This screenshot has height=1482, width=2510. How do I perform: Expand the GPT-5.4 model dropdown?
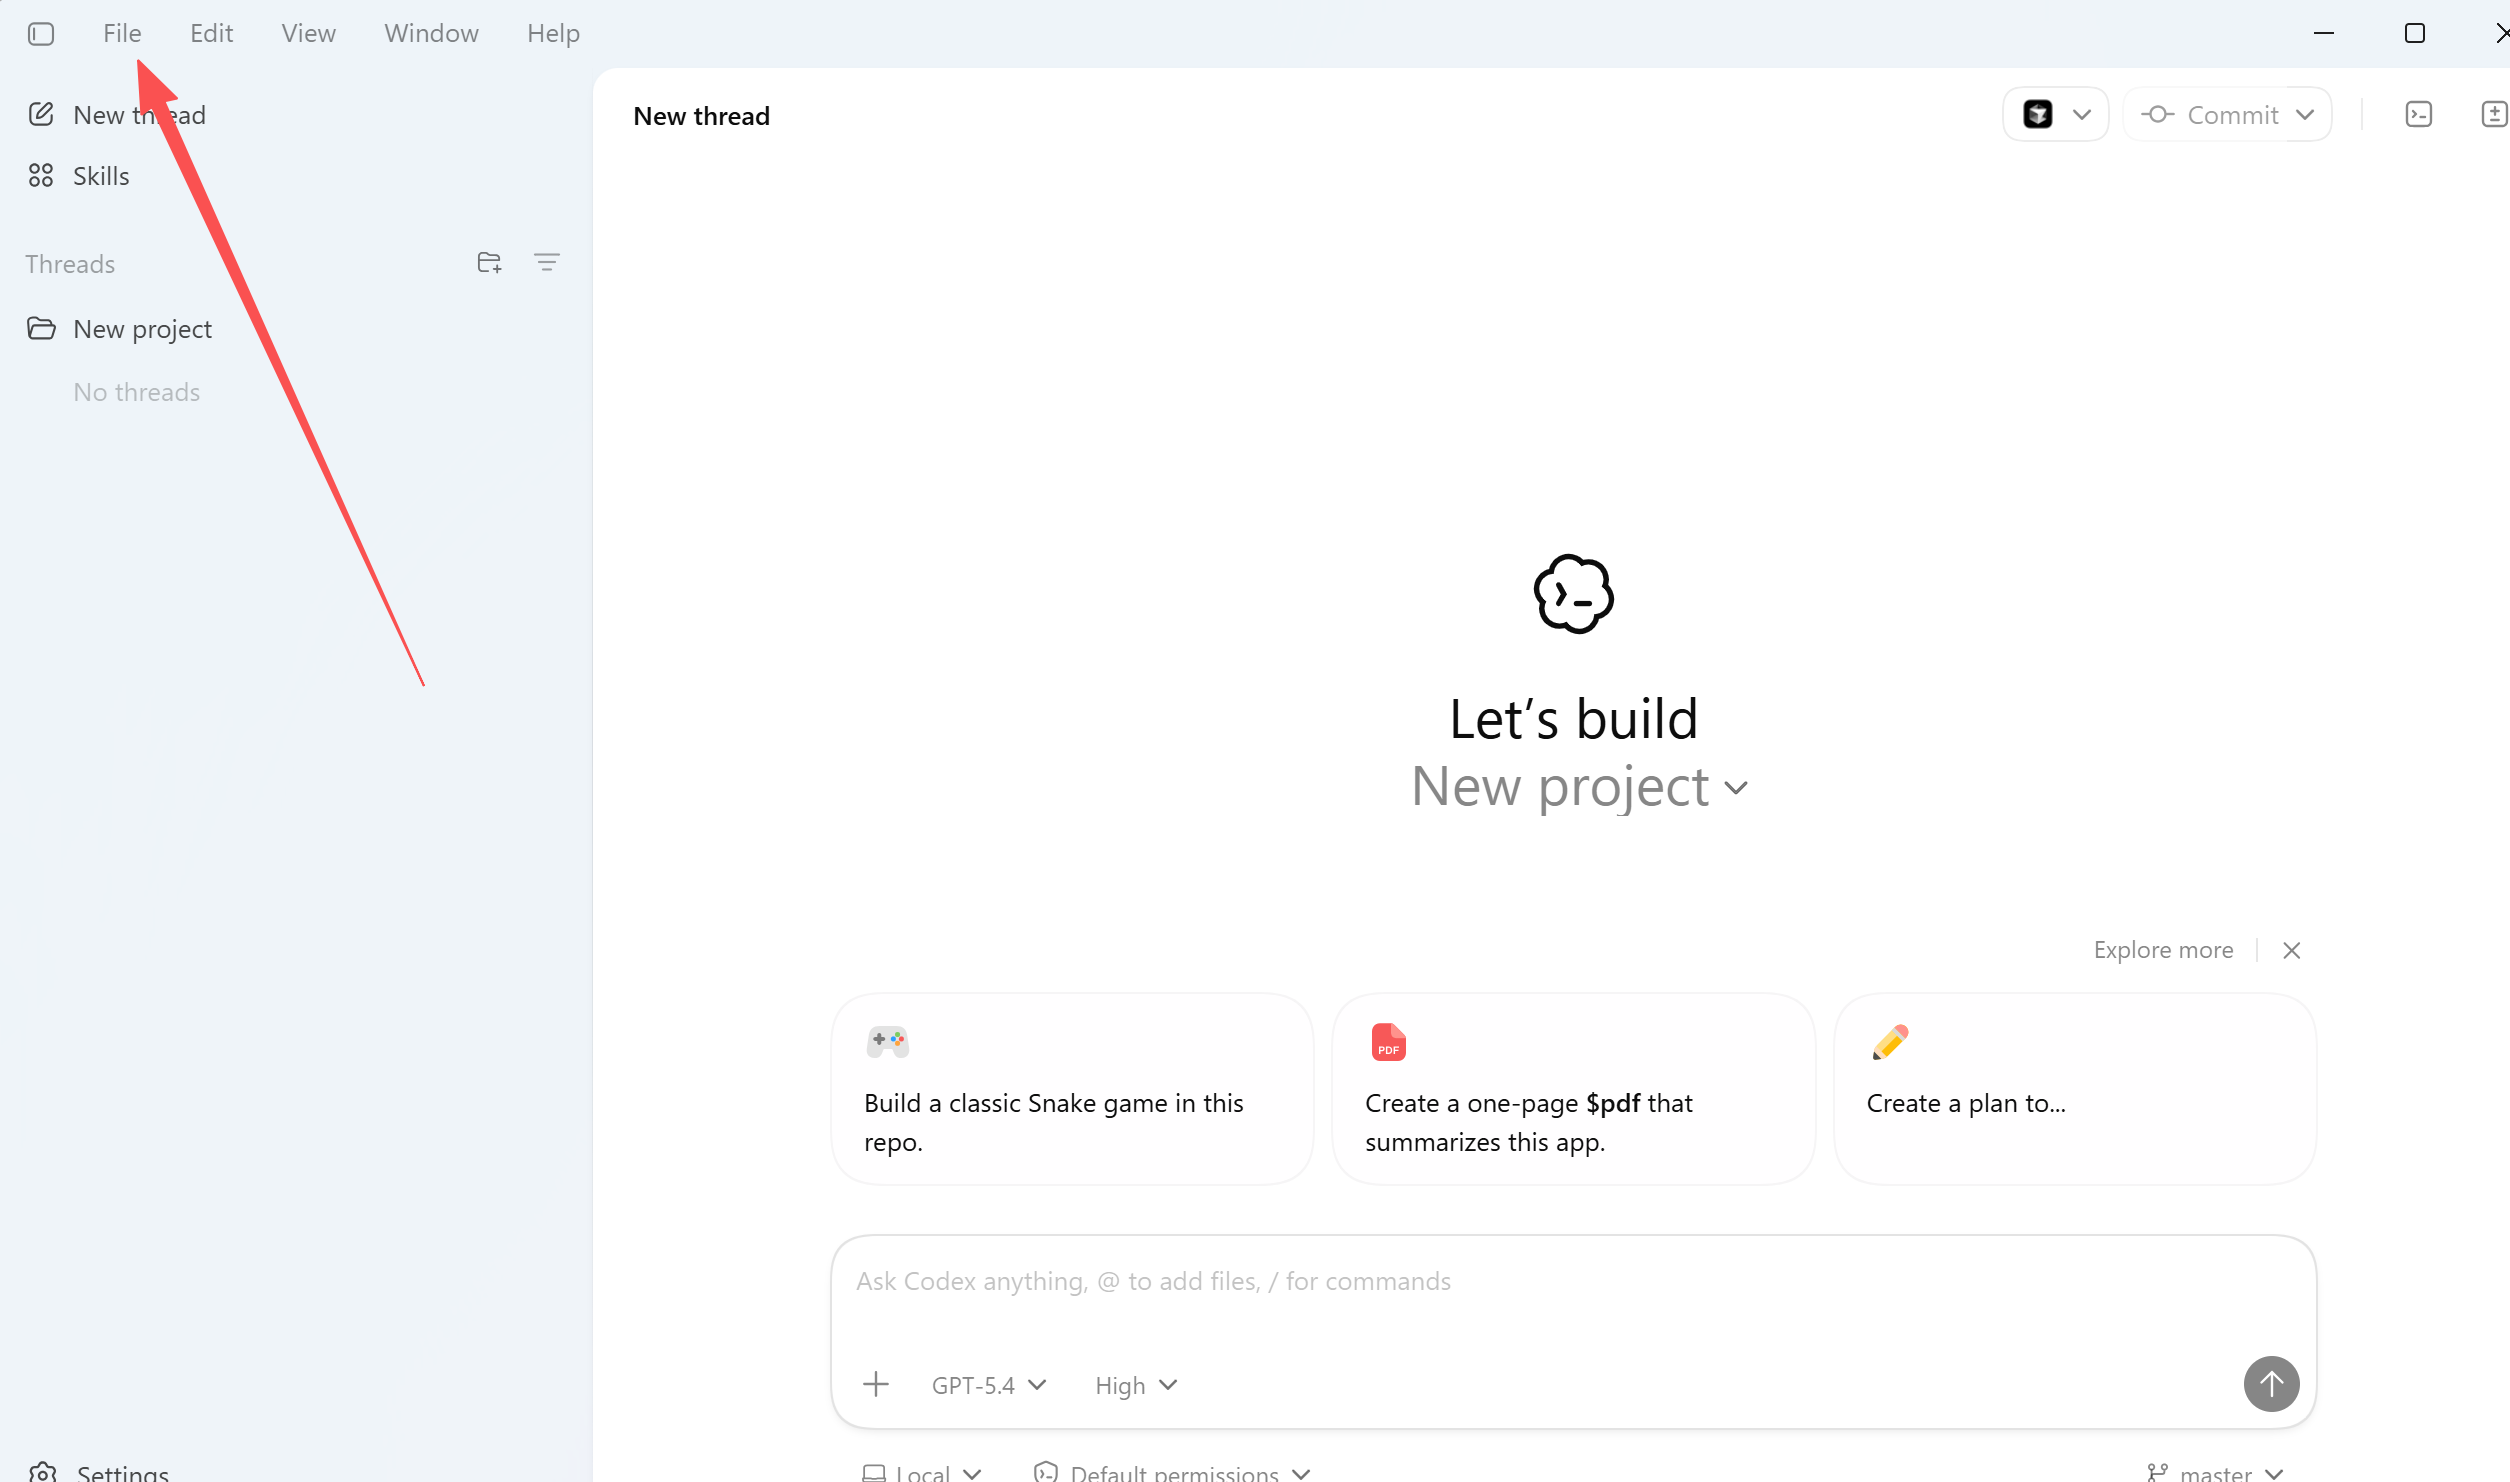point(988,1385)
